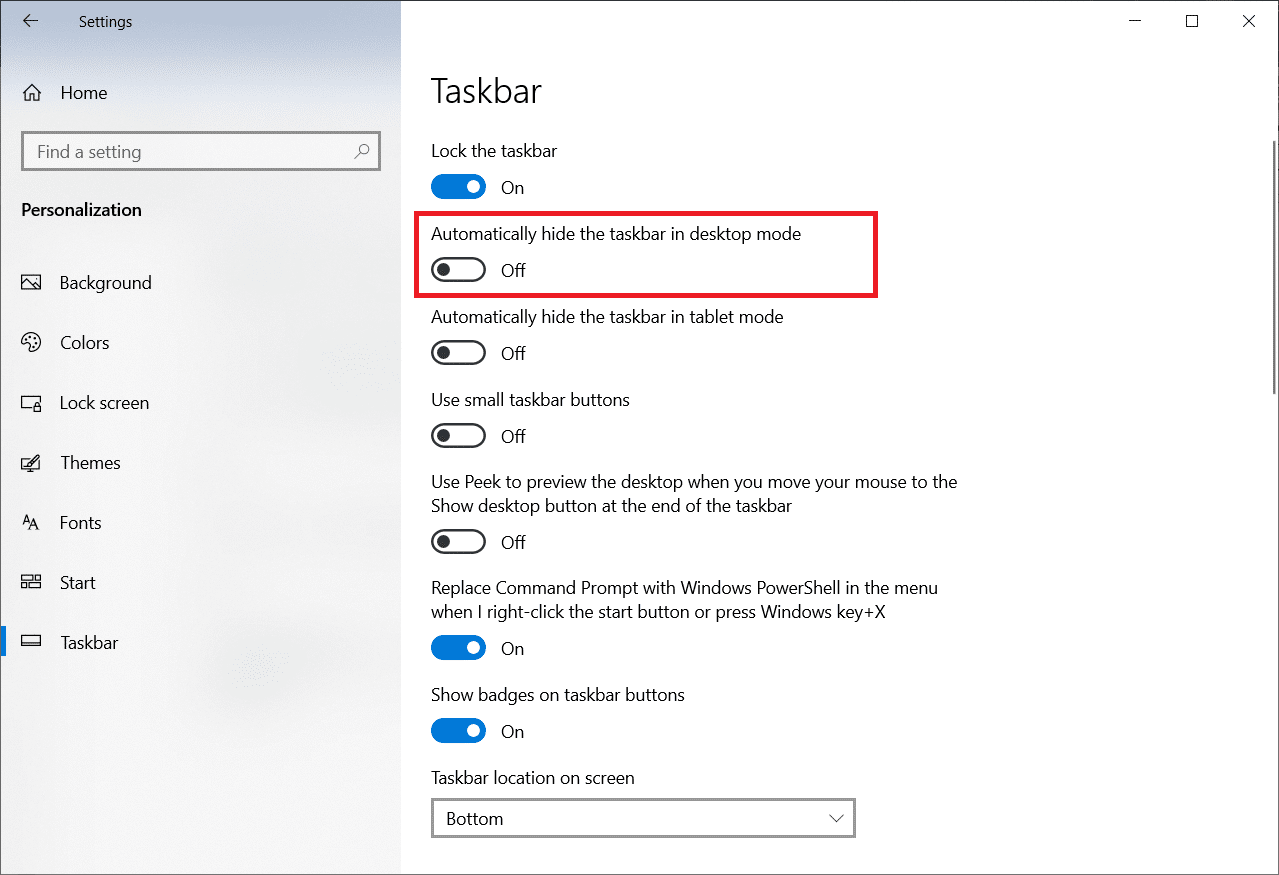Select the Background picture icon

[x=31, y=283]
